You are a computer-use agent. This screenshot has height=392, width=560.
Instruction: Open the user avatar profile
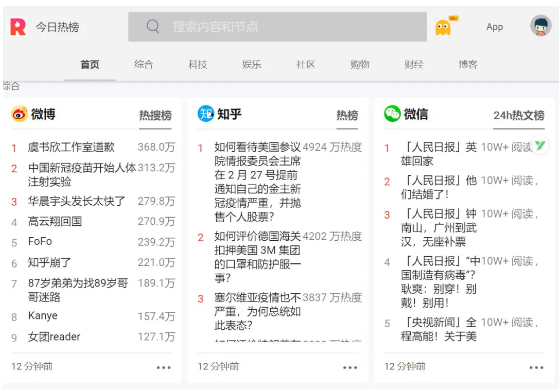click(541, 26)
